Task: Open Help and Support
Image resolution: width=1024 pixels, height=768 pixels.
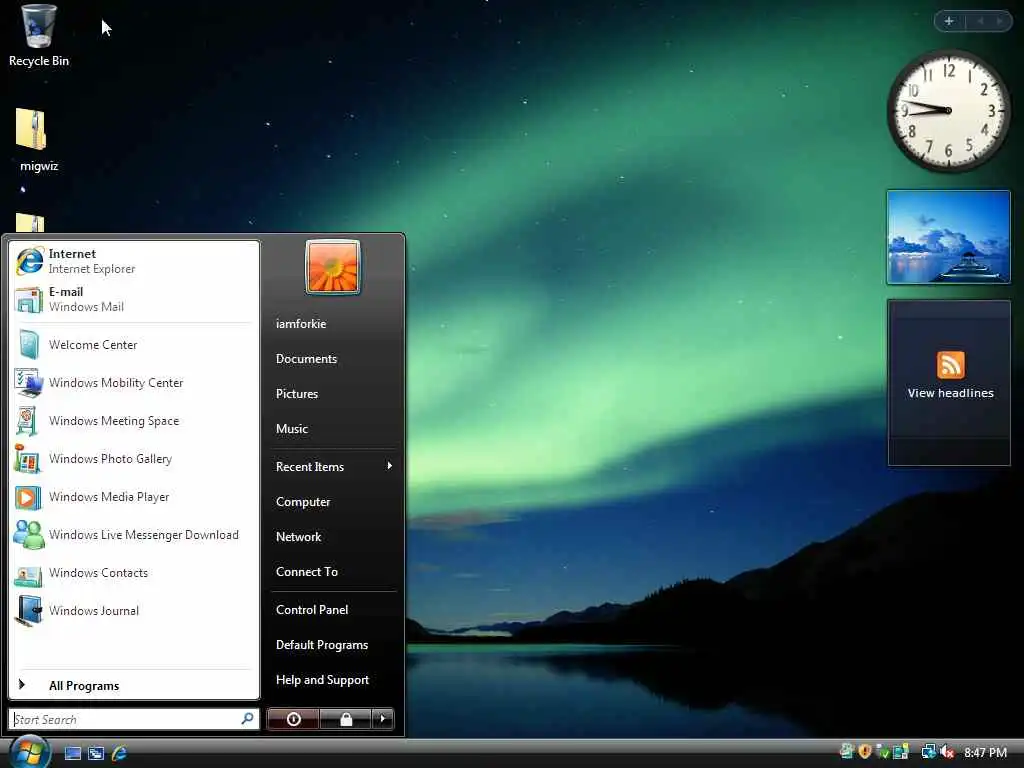Action: tap(333, 680)
